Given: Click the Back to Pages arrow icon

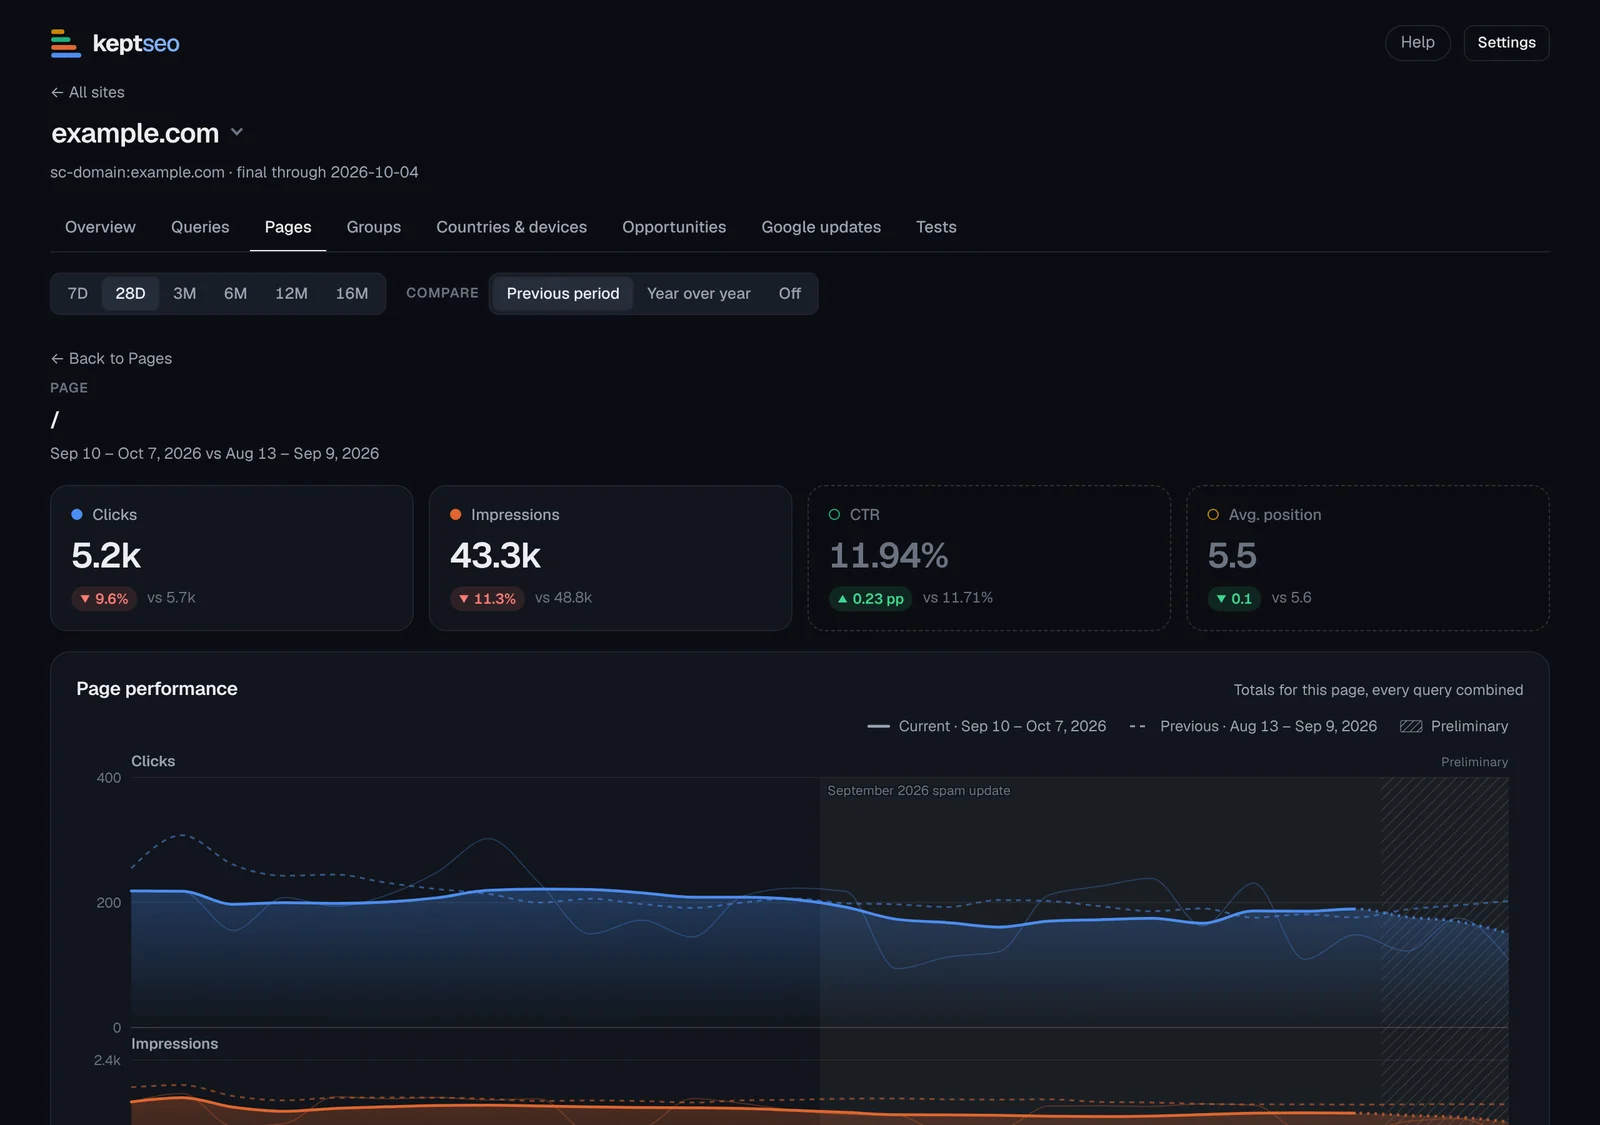Looking at the screenshot, I should [57, 358].
